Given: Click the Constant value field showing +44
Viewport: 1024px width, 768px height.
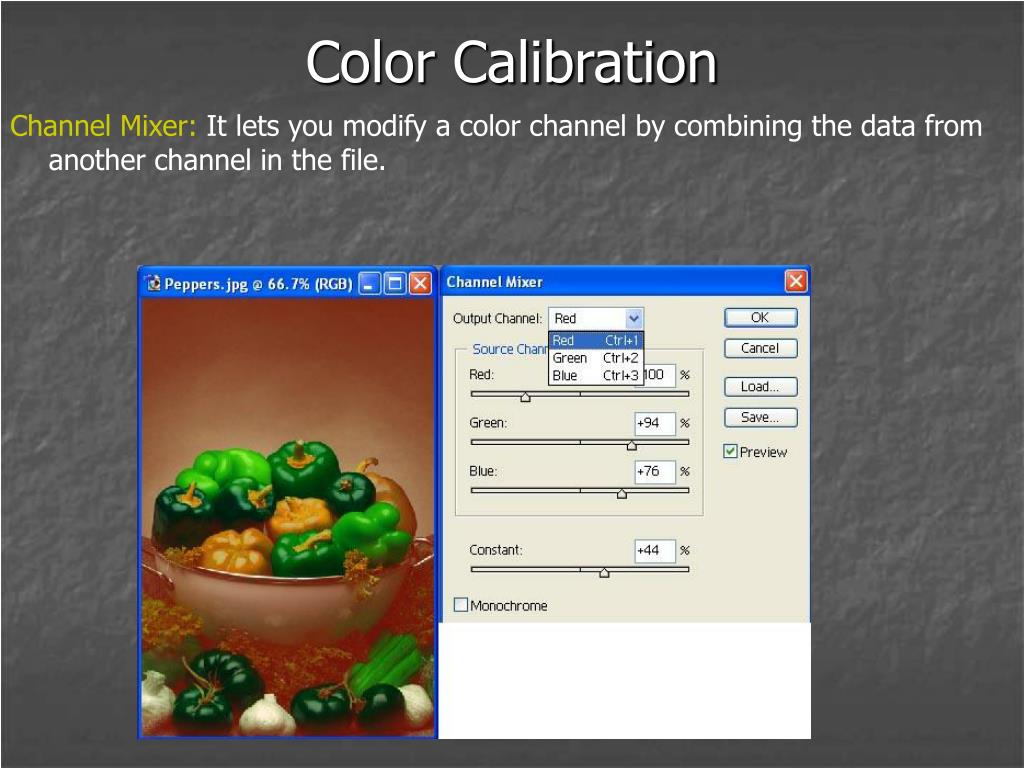Looking at the screenshot, I should (655, 551).
